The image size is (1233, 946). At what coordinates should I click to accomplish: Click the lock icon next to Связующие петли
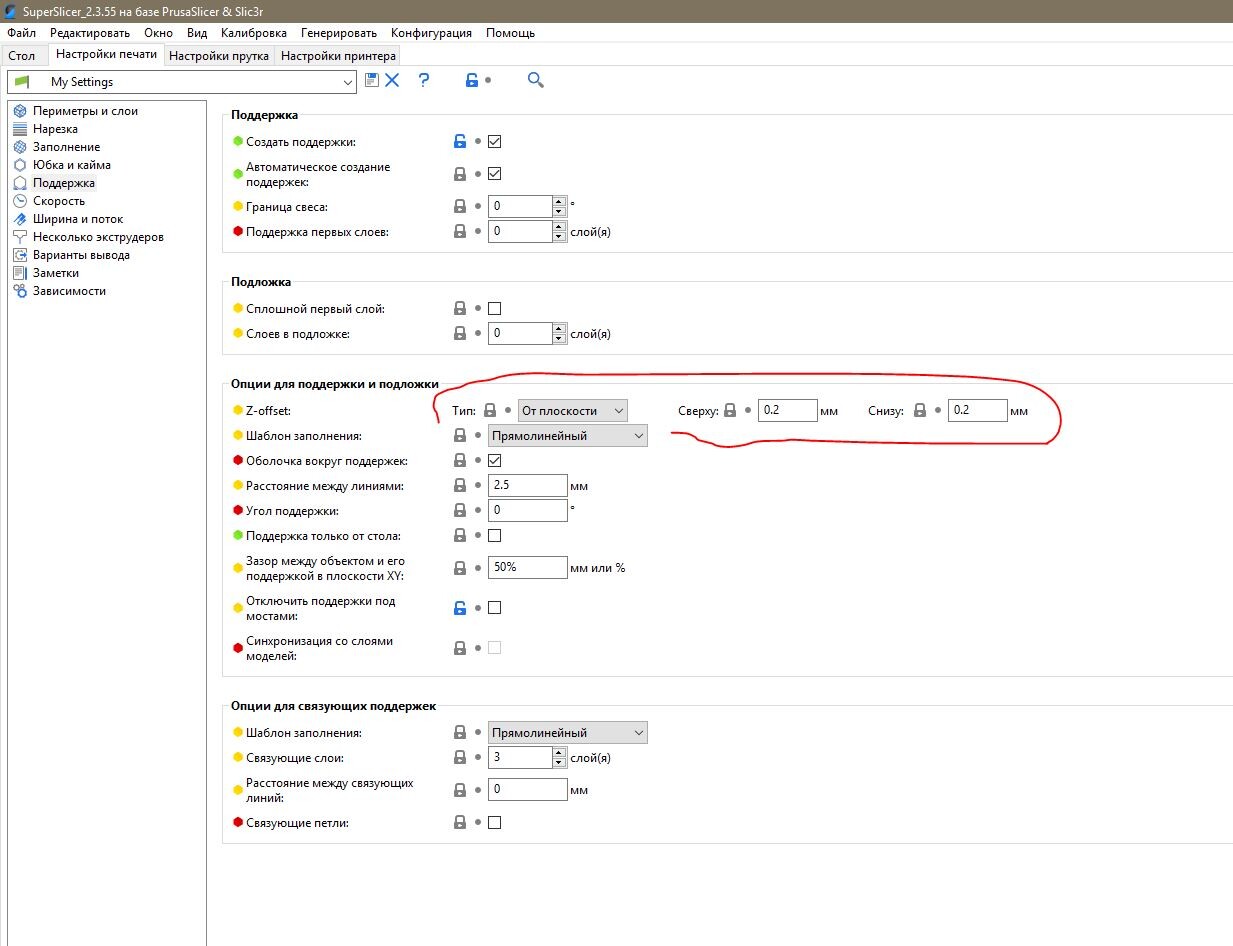point(460,822)
